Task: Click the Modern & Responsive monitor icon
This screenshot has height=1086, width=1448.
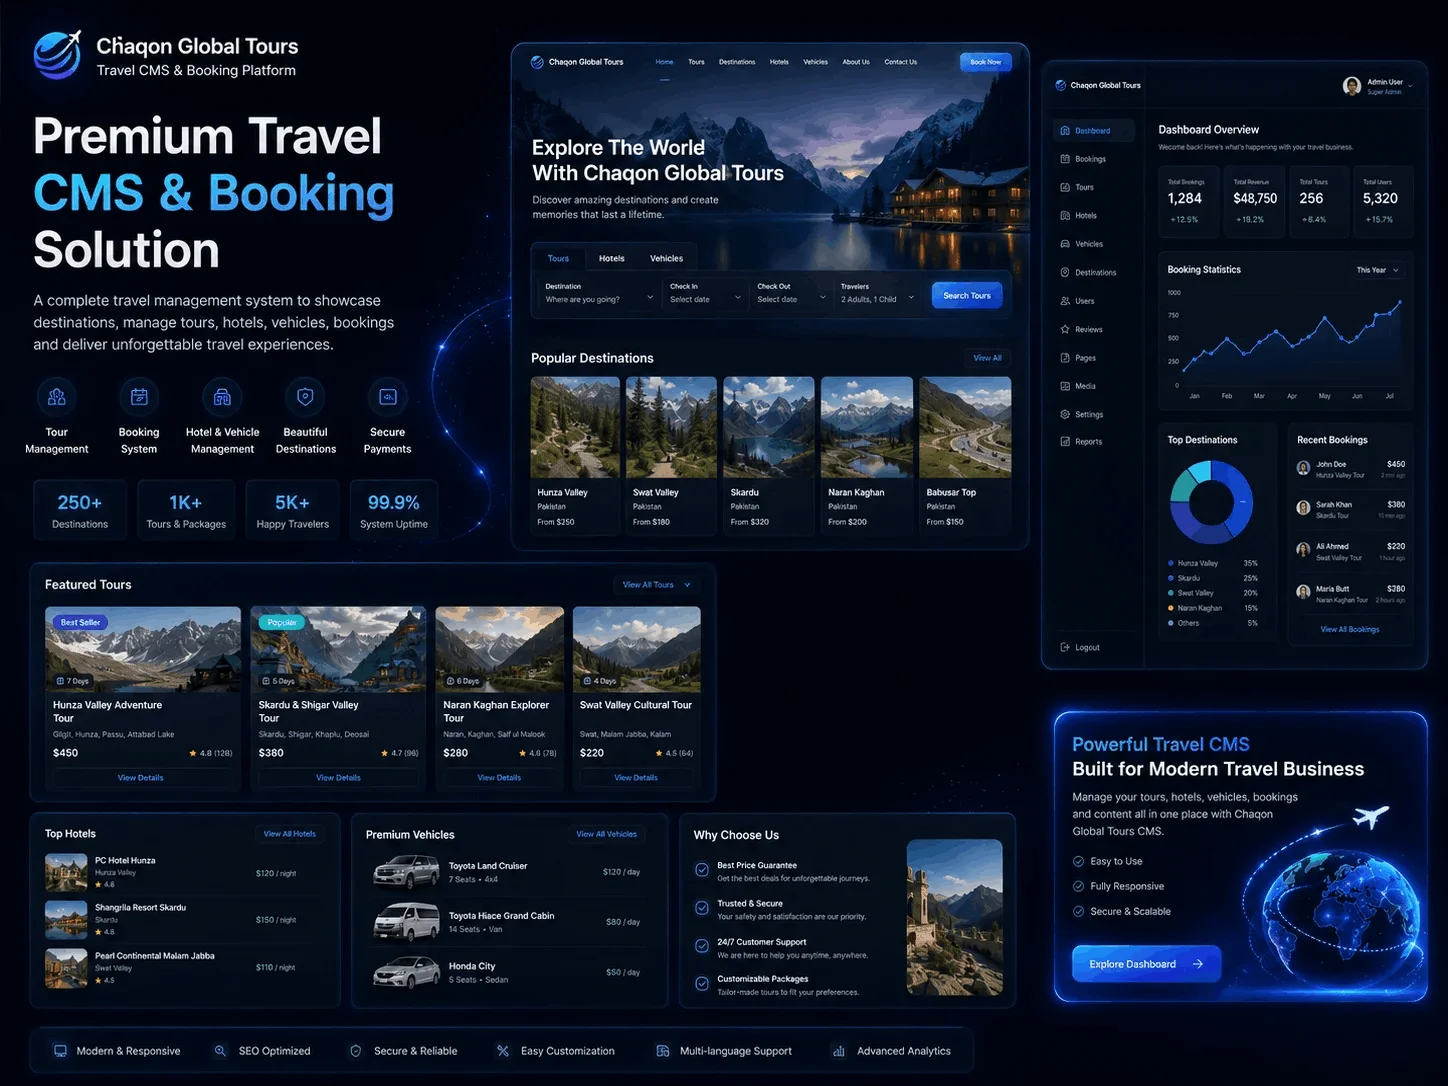Action: pyautogui.click(x=60, y=1051)
